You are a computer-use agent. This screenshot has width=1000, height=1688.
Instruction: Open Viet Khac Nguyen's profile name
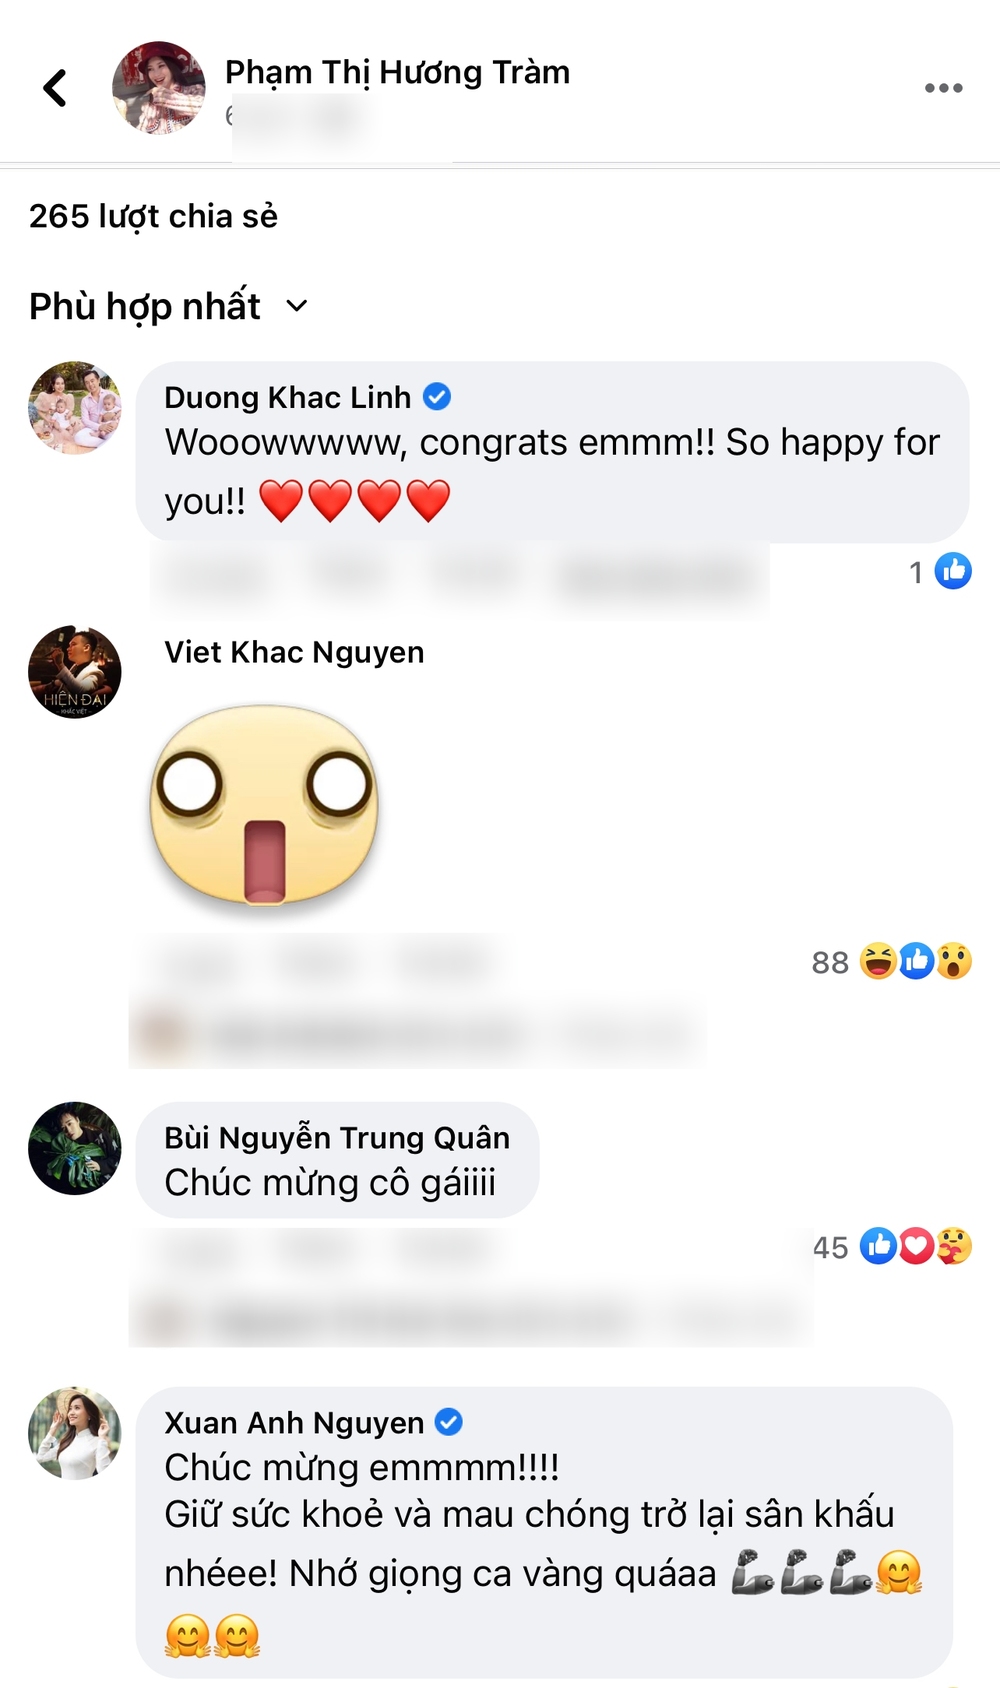pos(294,652)
